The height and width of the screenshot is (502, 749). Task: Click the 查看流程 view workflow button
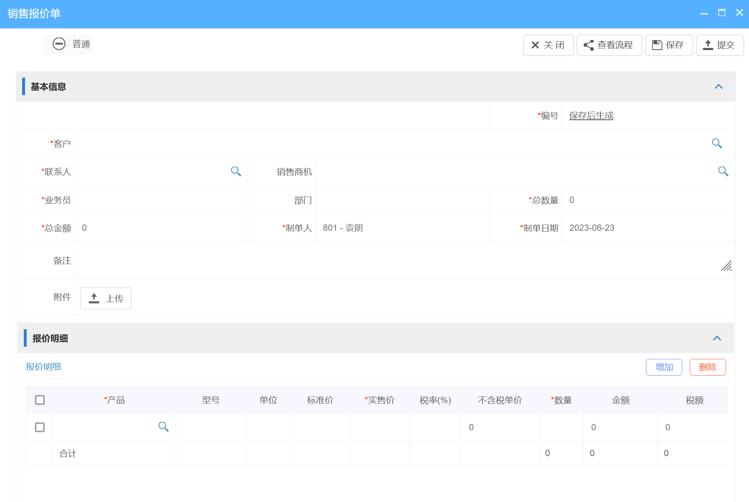609,45
